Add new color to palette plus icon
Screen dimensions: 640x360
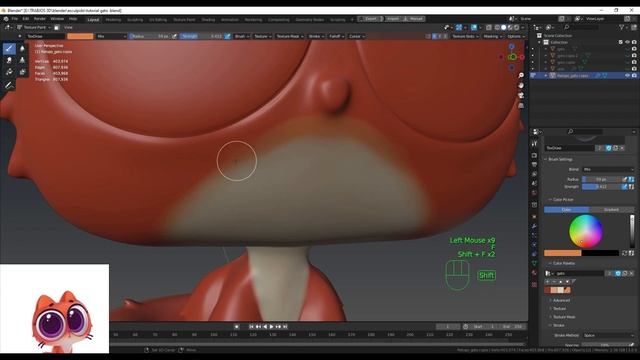(x=547, y=282)
